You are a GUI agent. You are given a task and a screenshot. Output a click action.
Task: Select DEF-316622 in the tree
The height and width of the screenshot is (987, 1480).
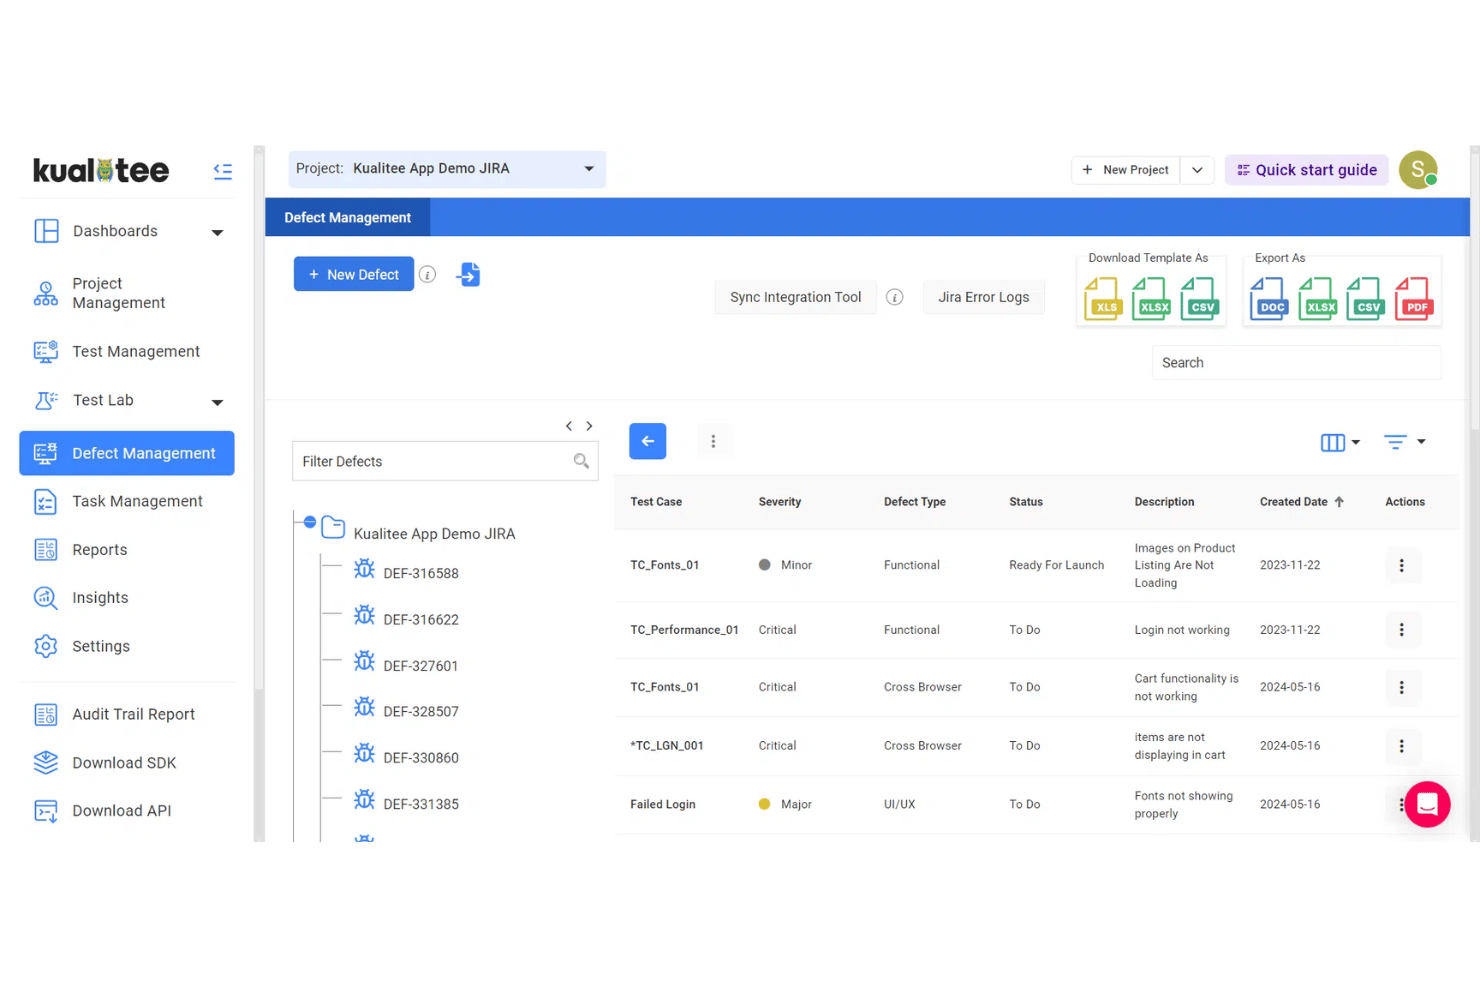(x=420, y=619)
